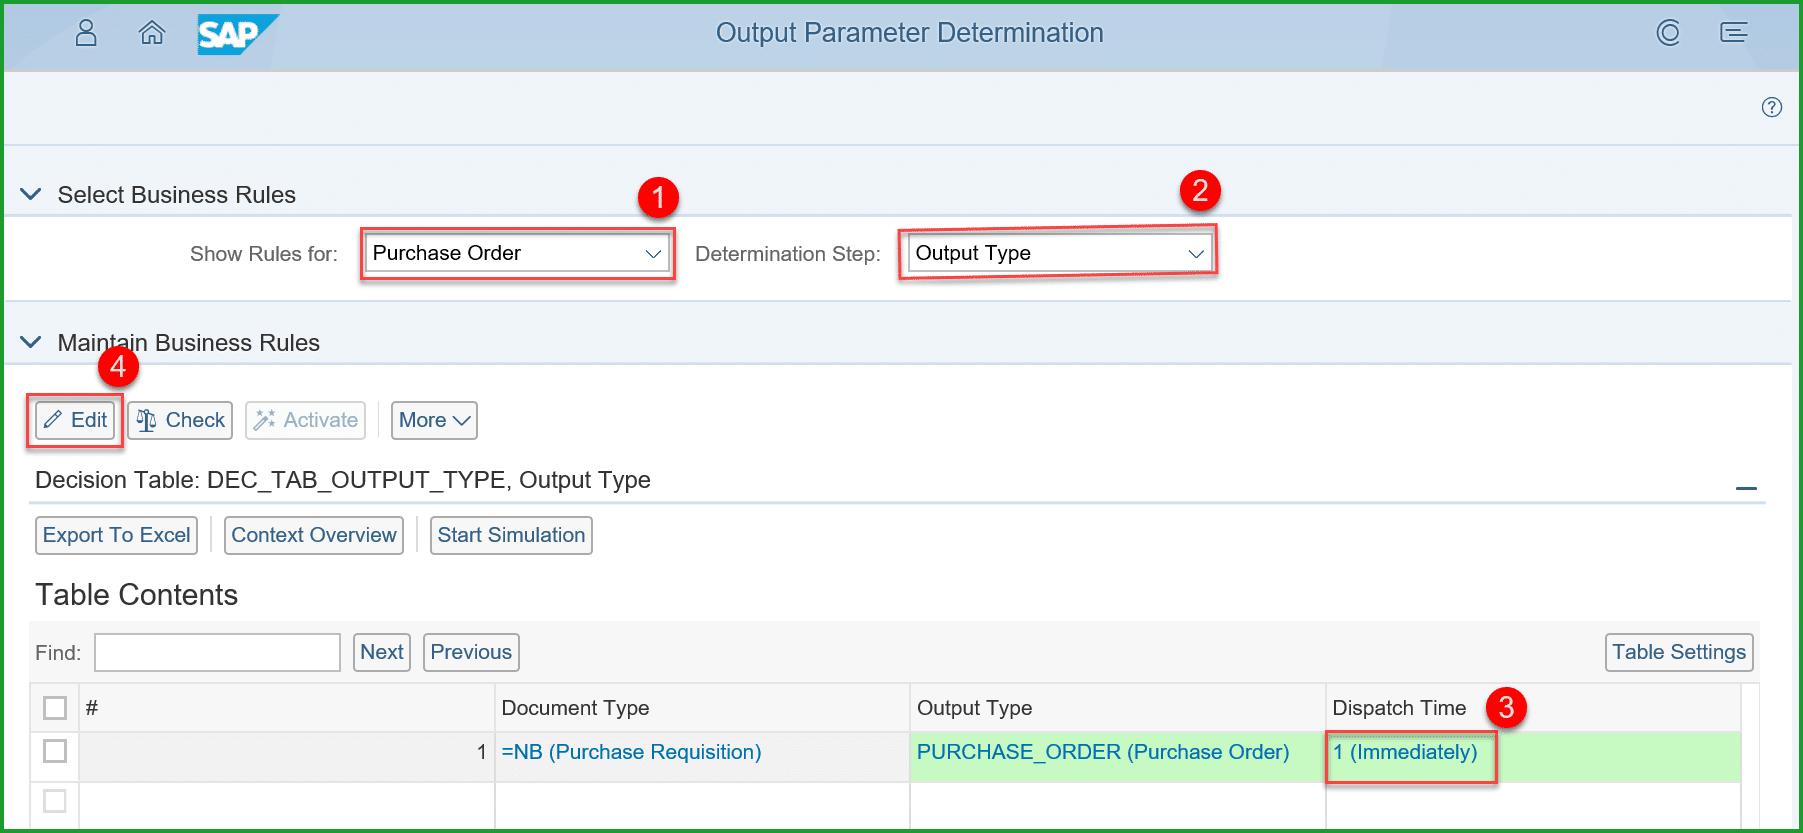Click the Start Simulation button
Image resolution: width=1803 pixels, height=833 pixels.
(x=511, y=535)
